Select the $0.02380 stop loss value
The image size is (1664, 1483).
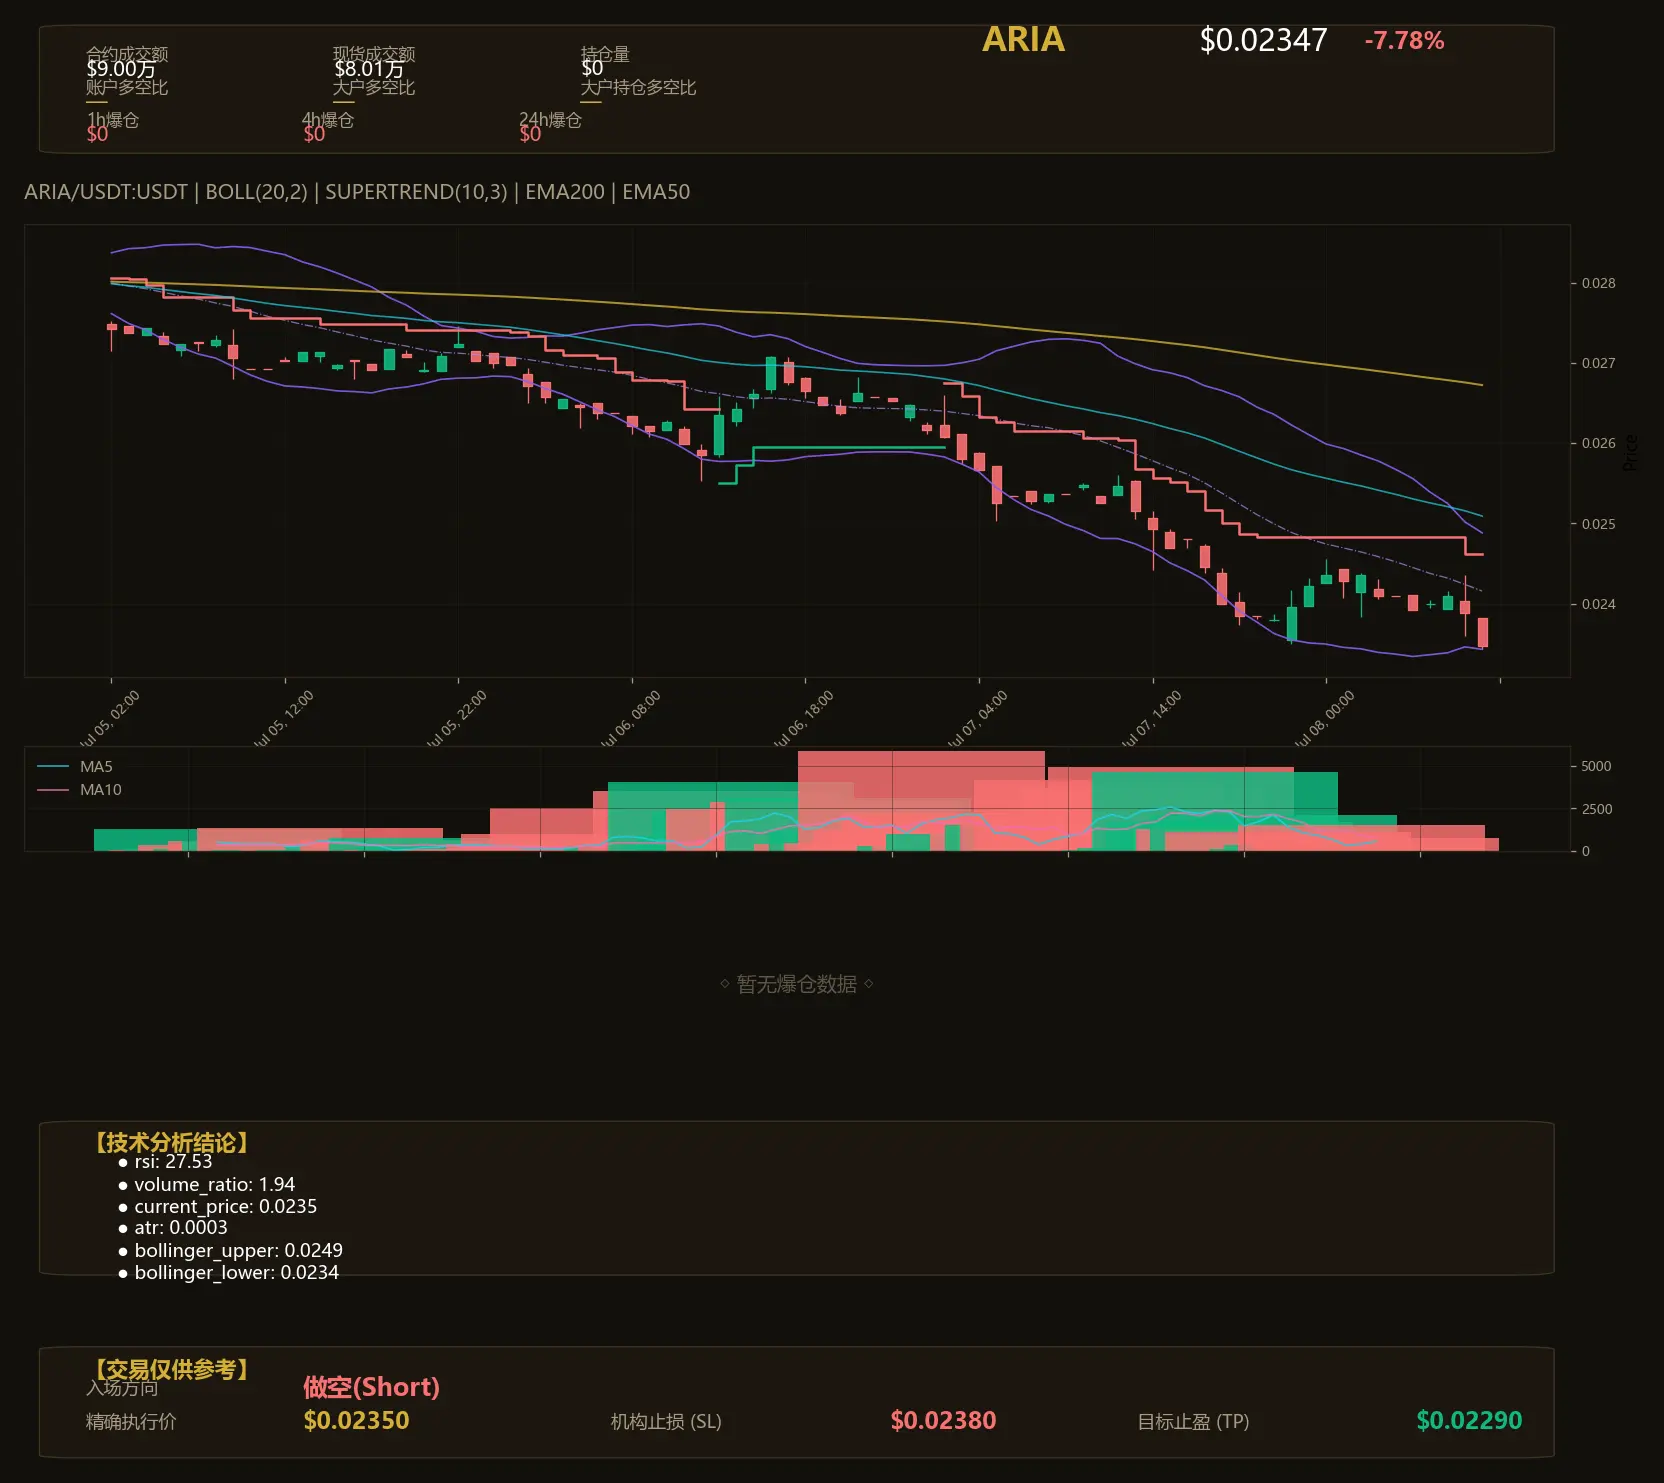pos(943,1420)
